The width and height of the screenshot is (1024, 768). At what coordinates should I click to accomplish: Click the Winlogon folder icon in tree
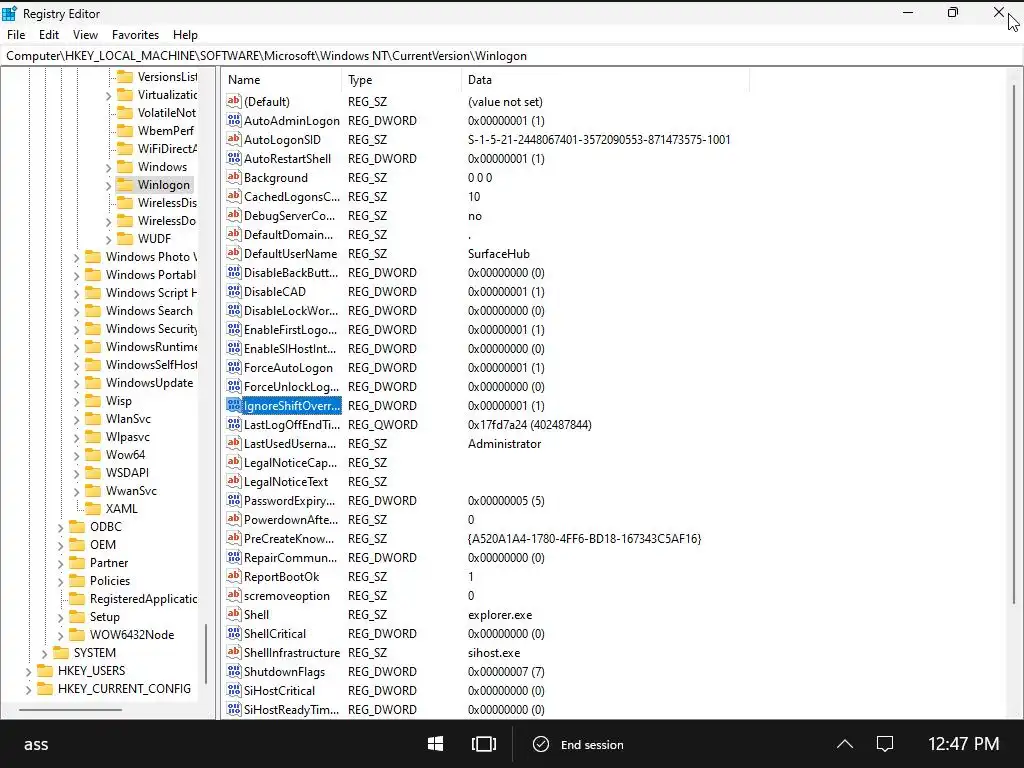coord(125,185)
